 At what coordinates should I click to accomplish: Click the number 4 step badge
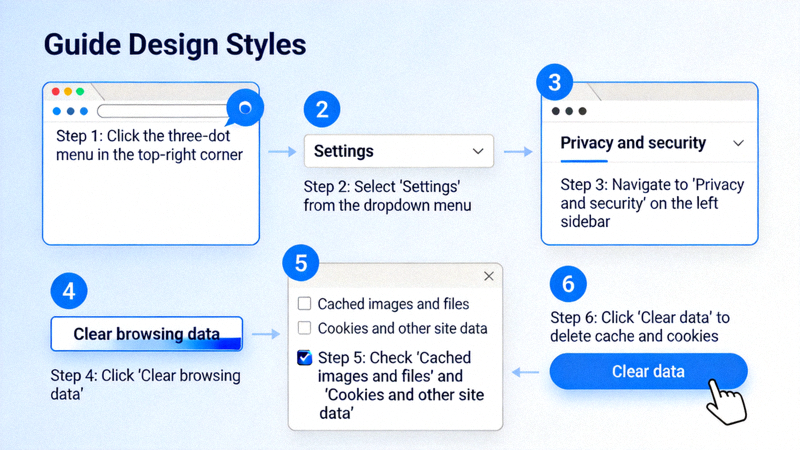tap(68, 292)
